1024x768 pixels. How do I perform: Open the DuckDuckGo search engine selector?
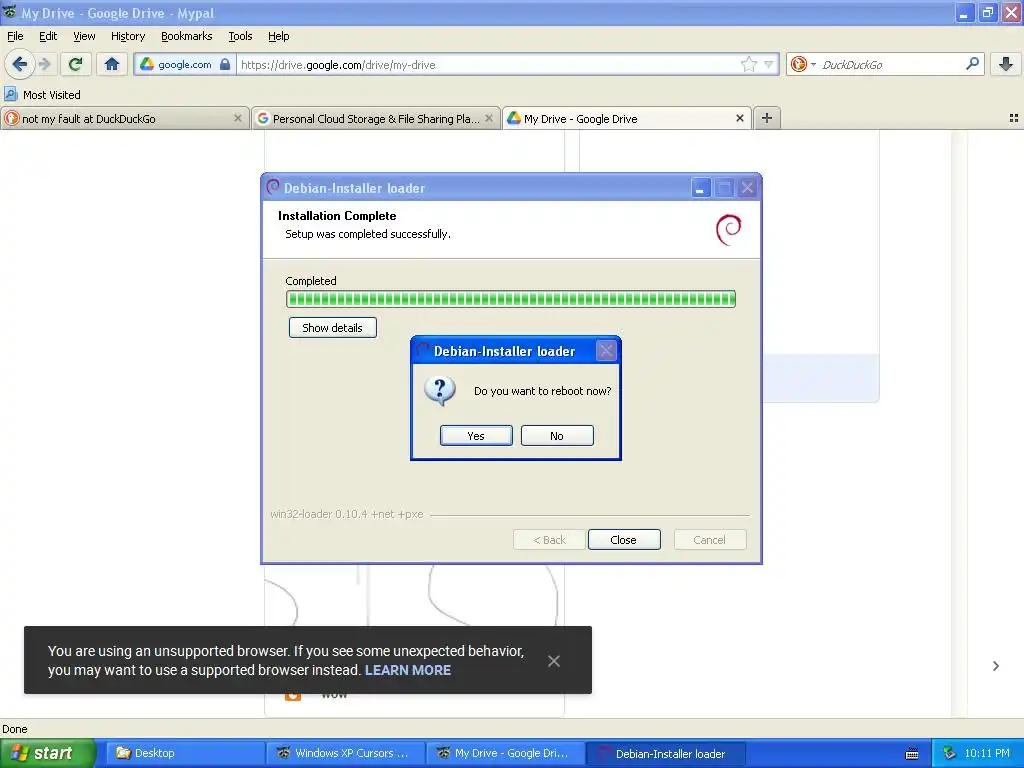tap(803, 64)
